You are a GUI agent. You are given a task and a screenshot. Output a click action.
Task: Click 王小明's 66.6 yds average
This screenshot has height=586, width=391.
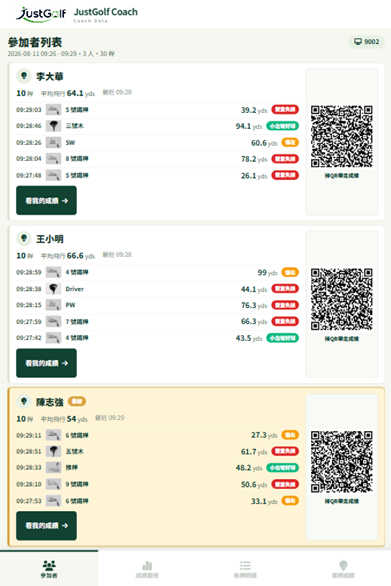pos(81,256)
